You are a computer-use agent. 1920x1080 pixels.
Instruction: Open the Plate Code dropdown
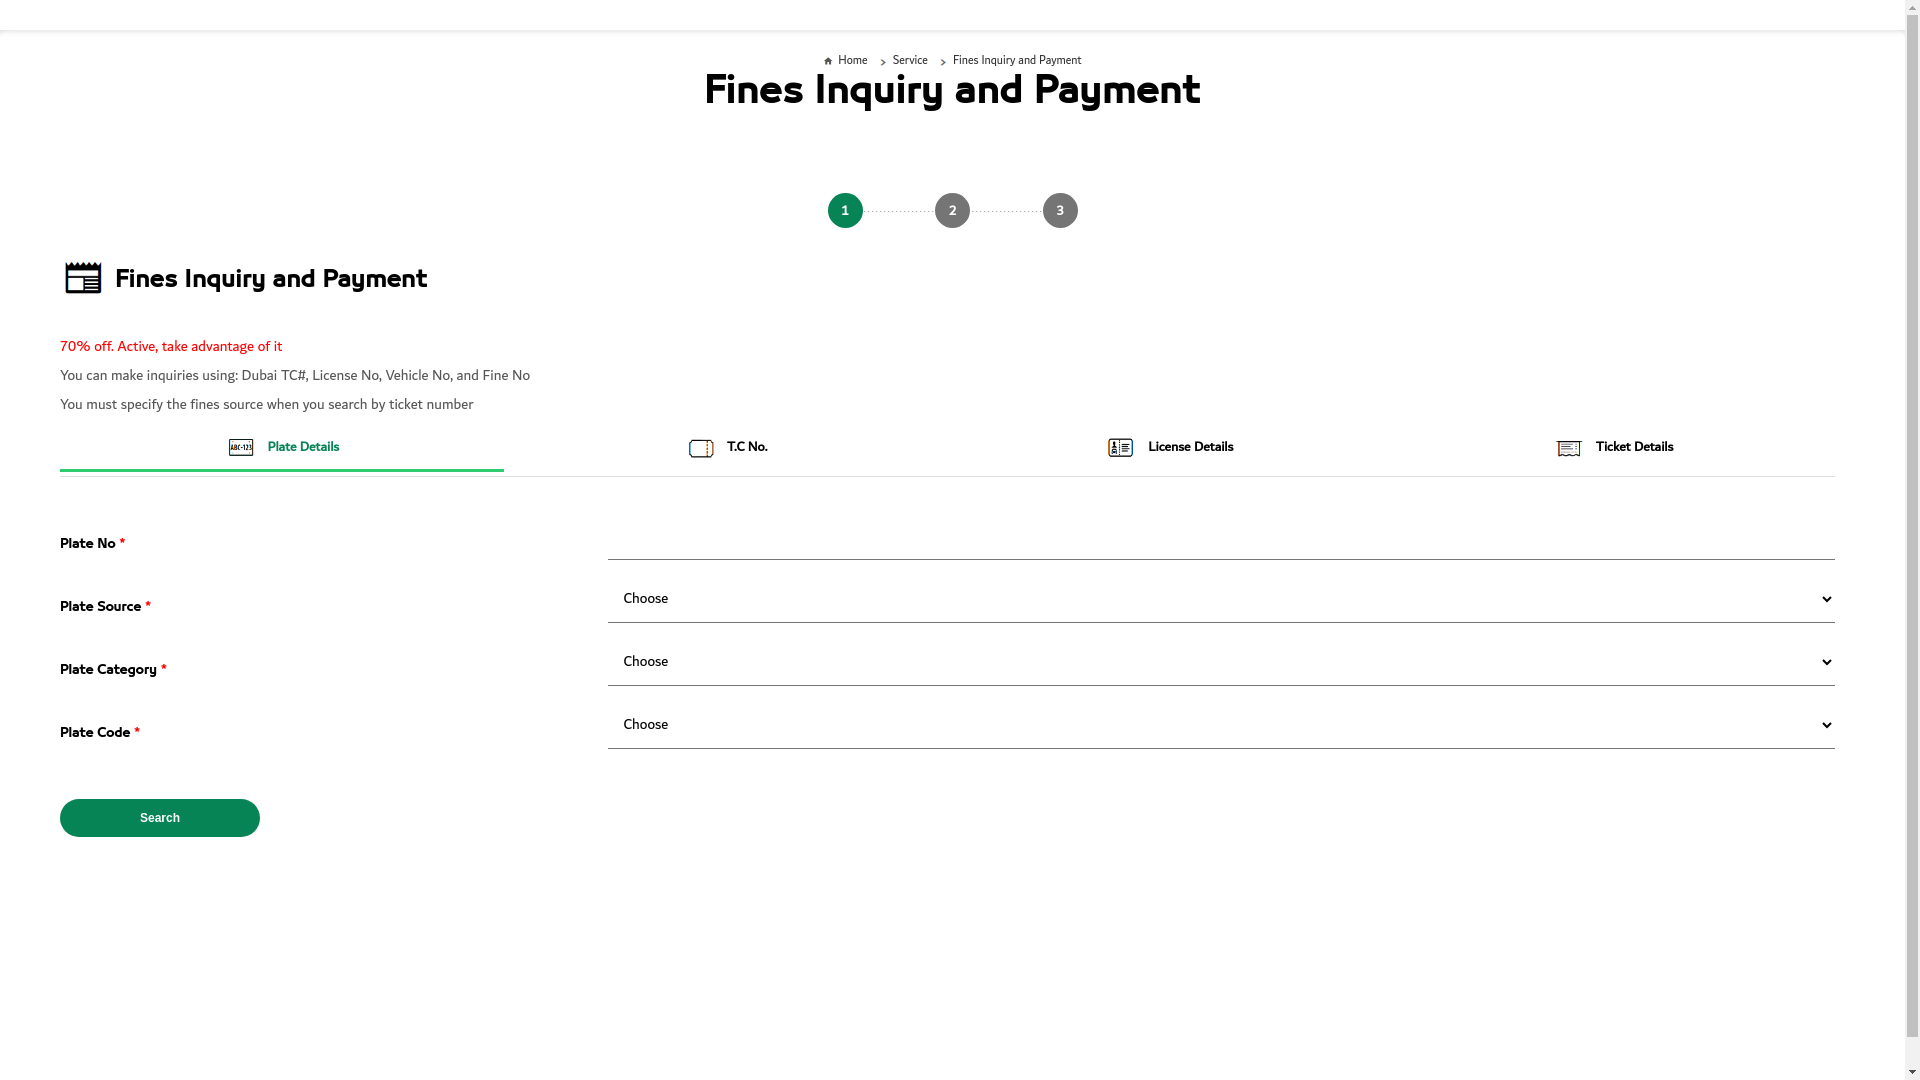[1221, 725]
